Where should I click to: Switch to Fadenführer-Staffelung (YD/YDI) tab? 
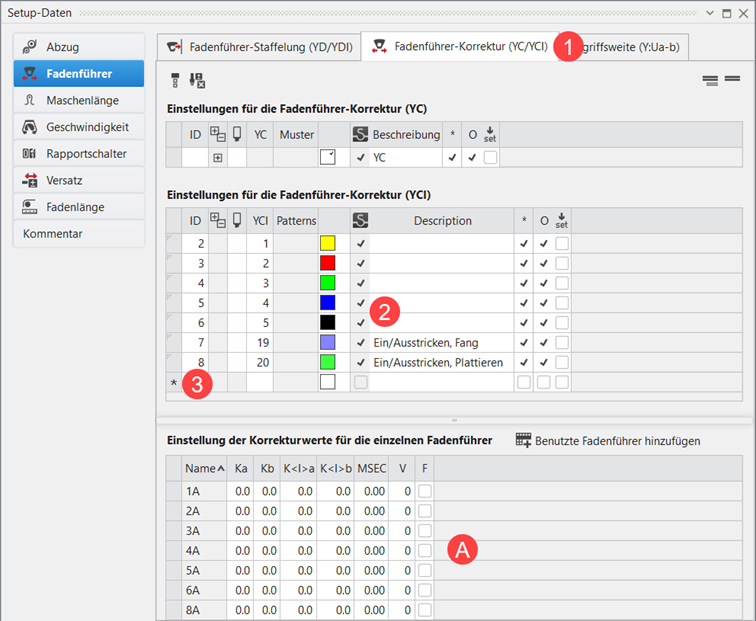pyautogui.click(x=258, y=47)
